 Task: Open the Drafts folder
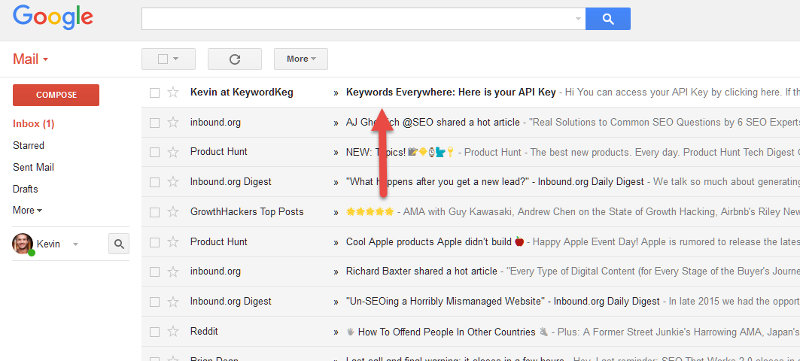coord(26,189)
